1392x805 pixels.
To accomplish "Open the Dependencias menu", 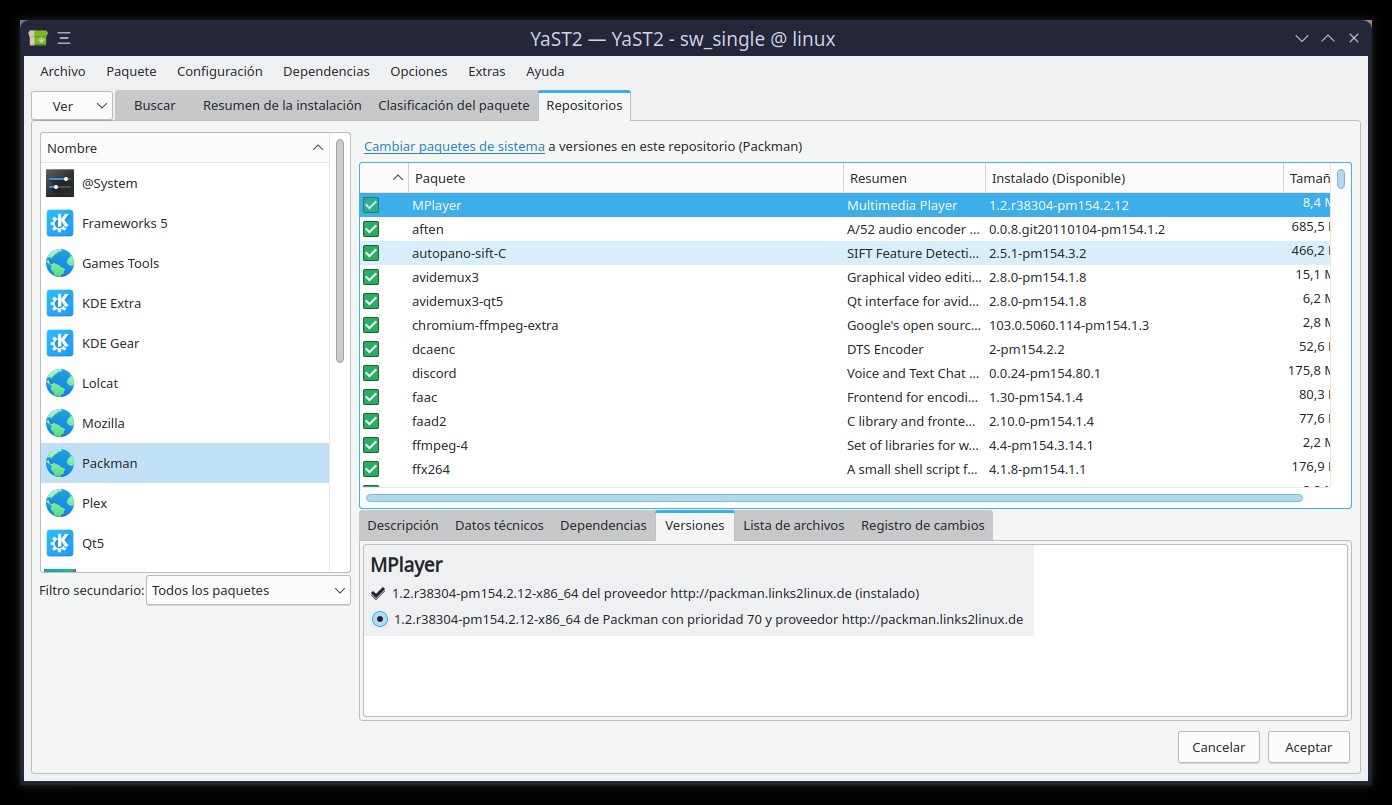I will pos(326,72).
